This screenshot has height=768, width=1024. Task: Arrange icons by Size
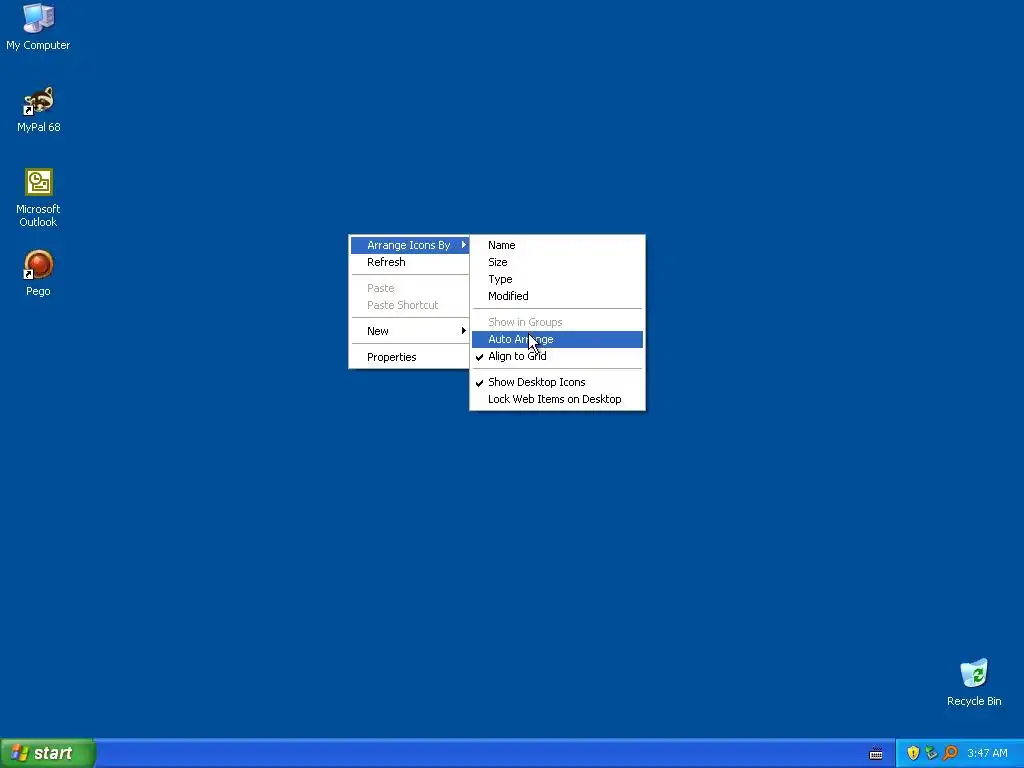click(x=557, y=262)
